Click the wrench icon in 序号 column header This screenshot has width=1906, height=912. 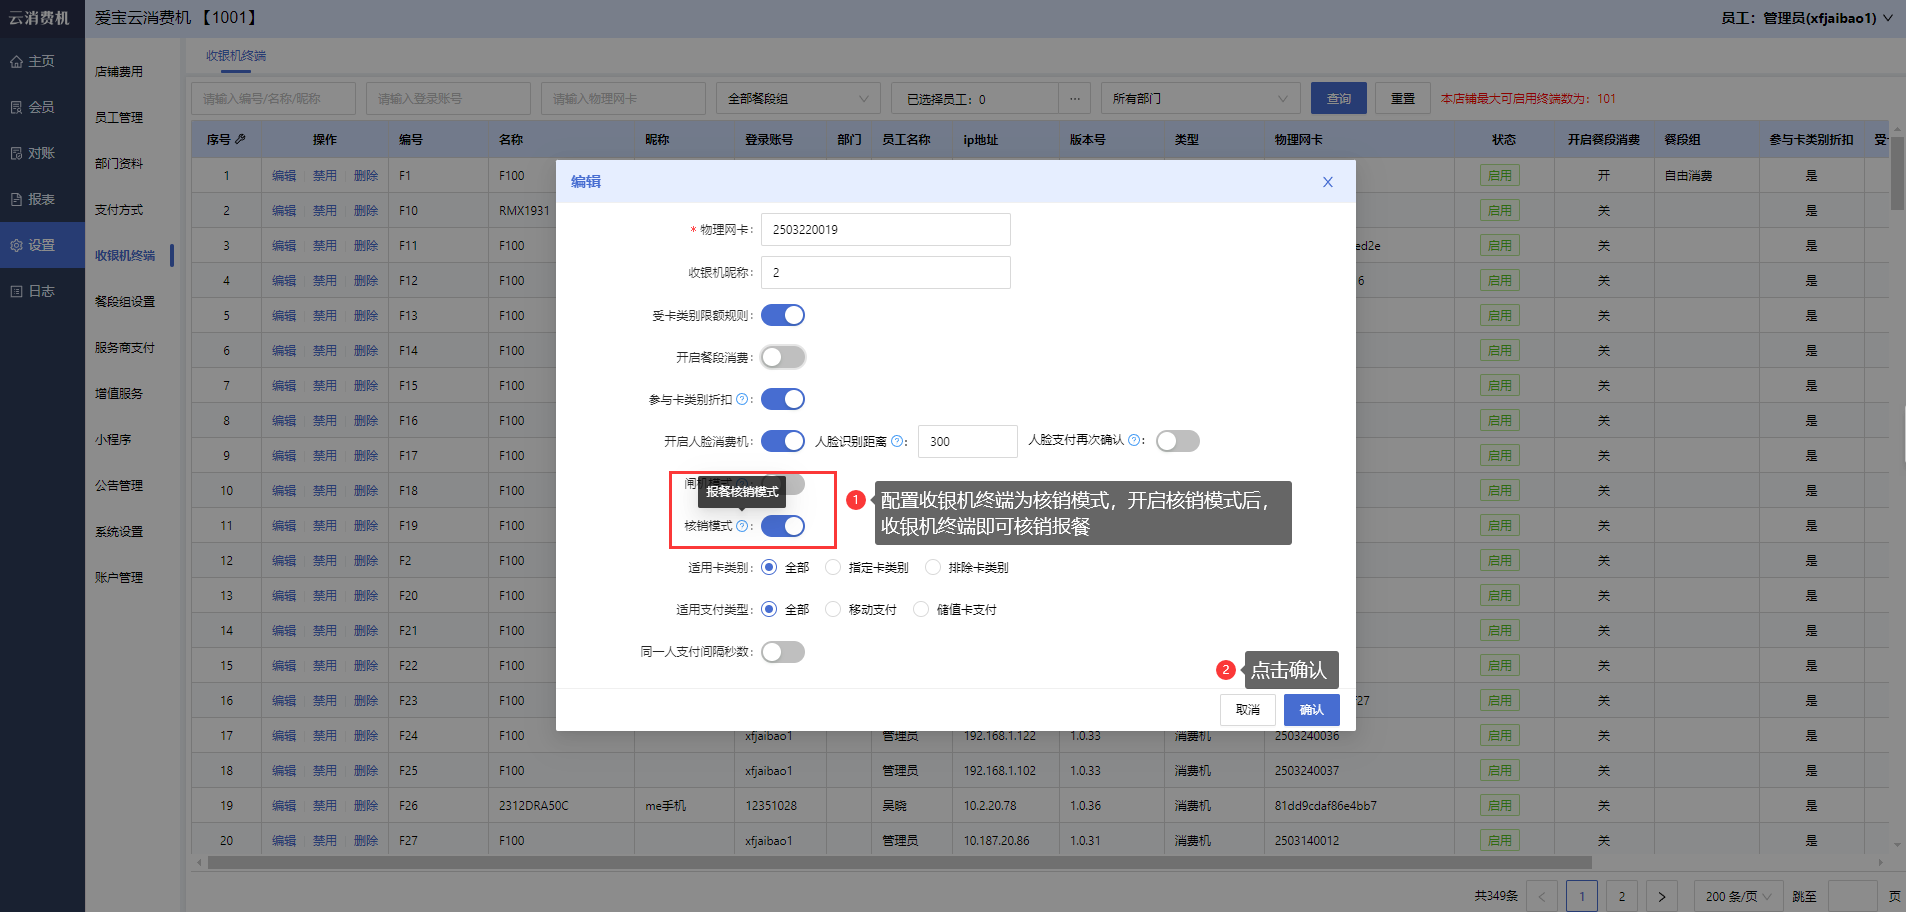241,139
